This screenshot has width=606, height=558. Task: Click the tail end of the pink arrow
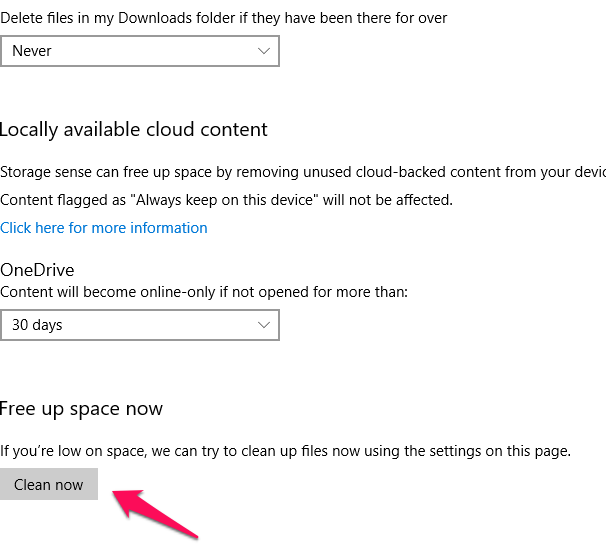click(x=193, y=534)
